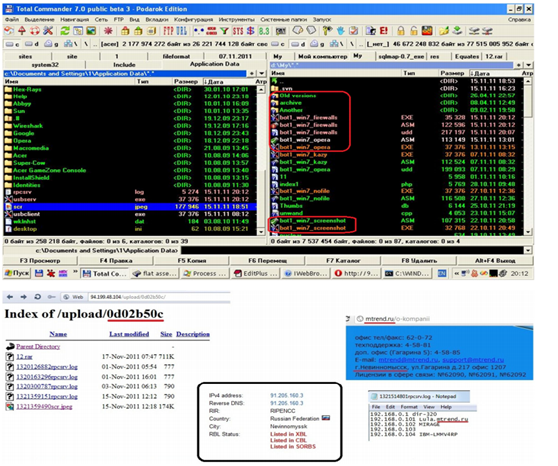Image resolution: width=558 pixels, height=466 pixels.
Task: Select the sqlmap-0.7_exe tab
Action: pos(401,57)
